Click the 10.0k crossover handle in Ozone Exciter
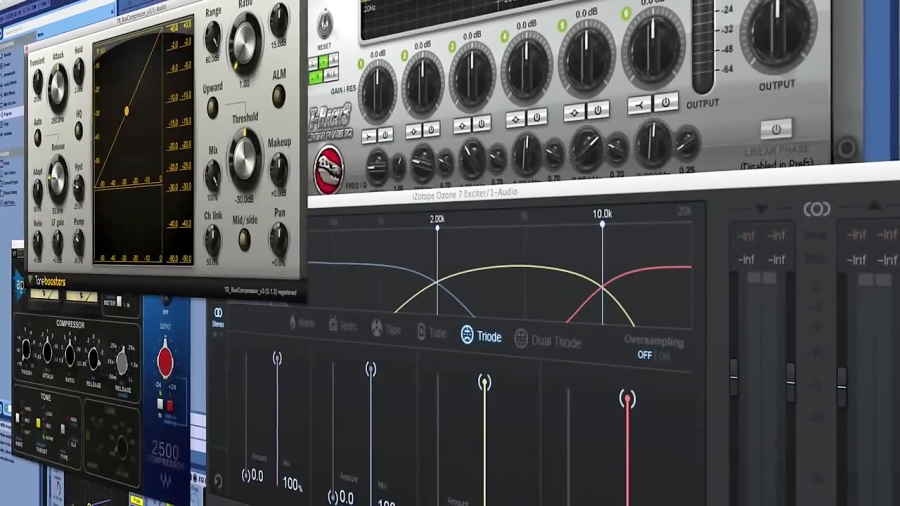Image resolution: width=900 pixels, height=506 pixels. pyautogui.click(x=602, y=224)
